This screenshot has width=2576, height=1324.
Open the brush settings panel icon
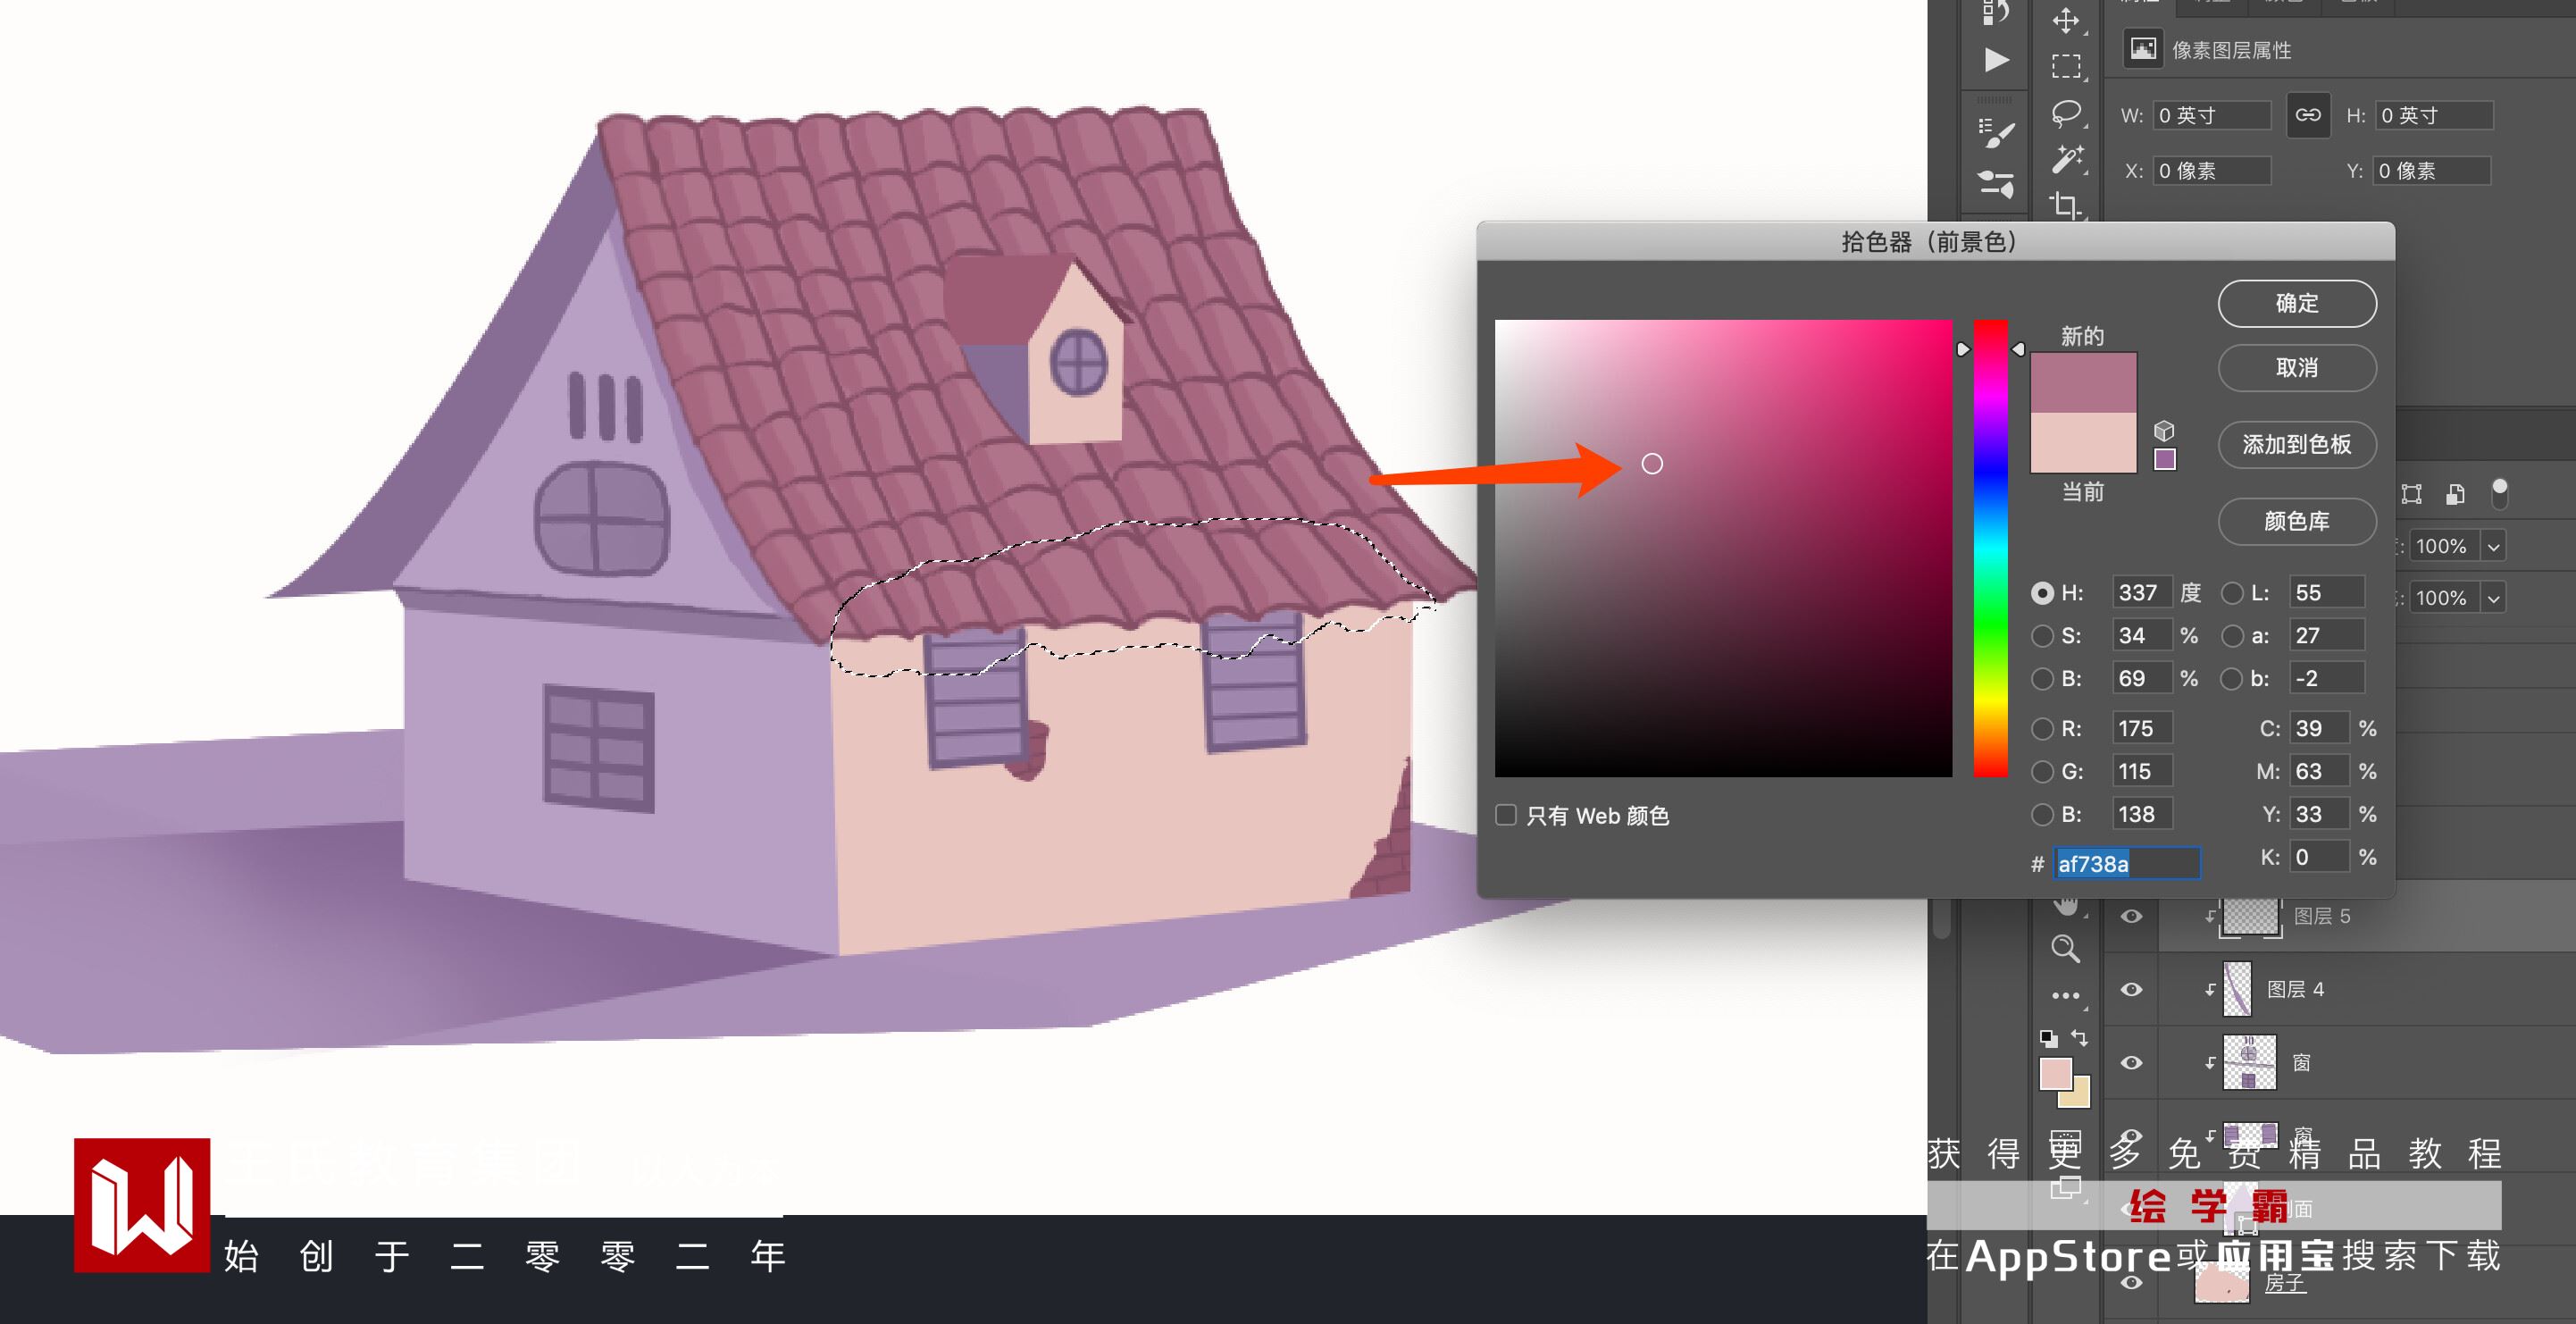point(1996,133)
